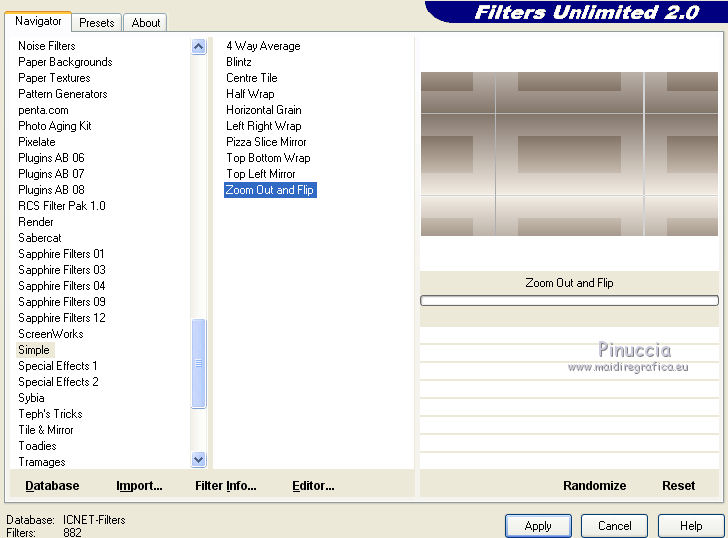Image resolution: width=728 pixels, height=538 pixels.
Task: Choose the Blintz filter
Action: (239, 62)
